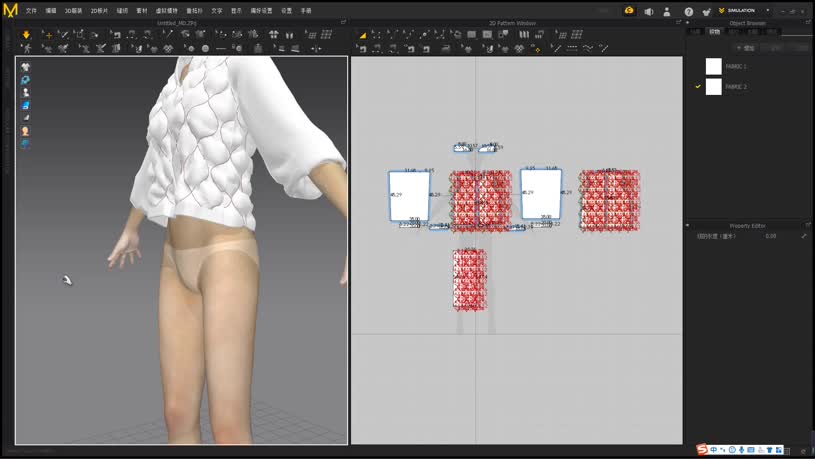Image resolution: width=815 pixels, height=459 pixels.
Task: Select the lower red quilted pattern piece in the 2D window
Action: click(469, 280)
